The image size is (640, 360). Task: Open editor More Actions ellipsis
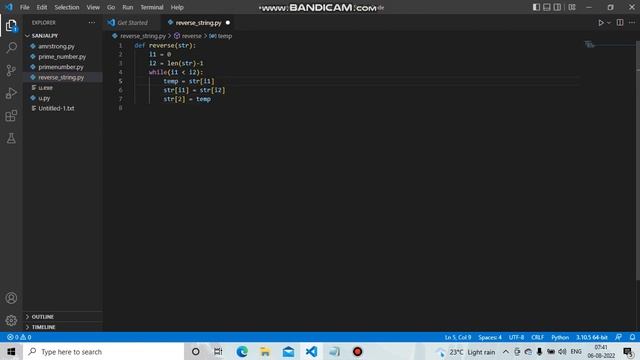pos(632,23)
